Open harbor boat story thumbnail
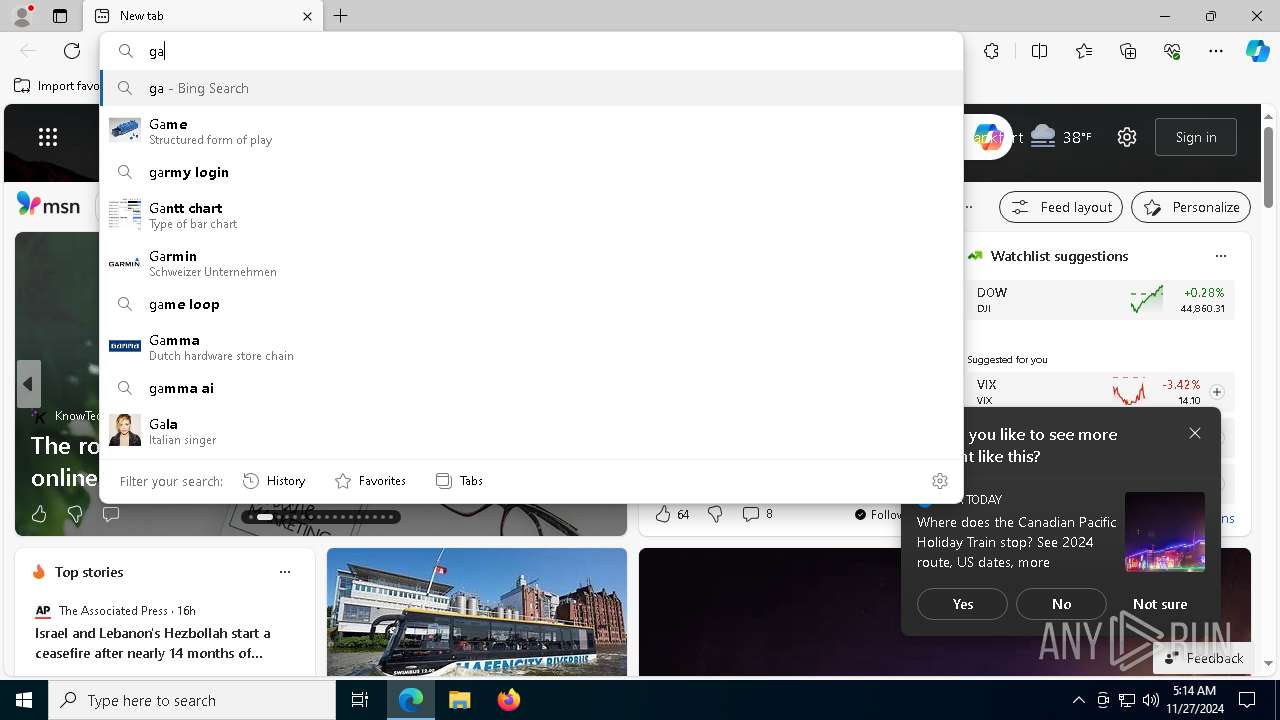 click(477, 612)
